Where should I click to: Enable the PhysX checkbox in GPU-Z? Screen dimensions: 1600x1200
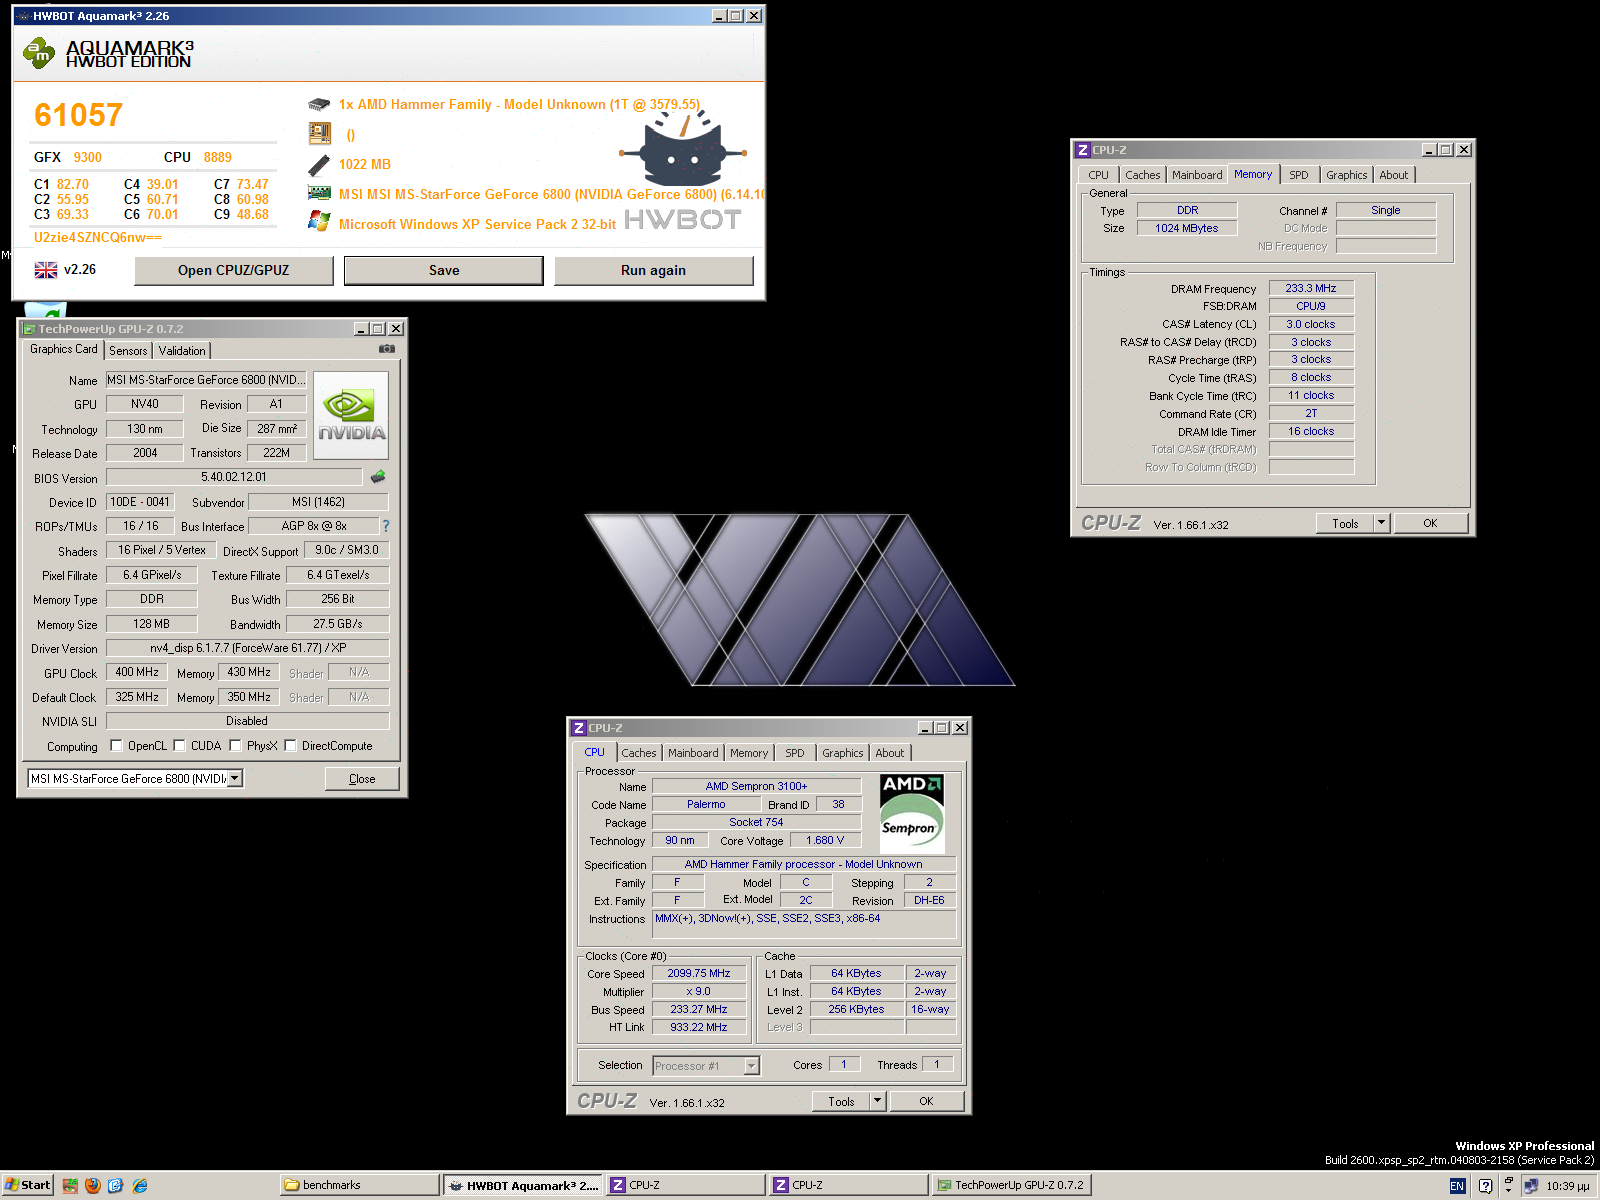pos(236,745)
